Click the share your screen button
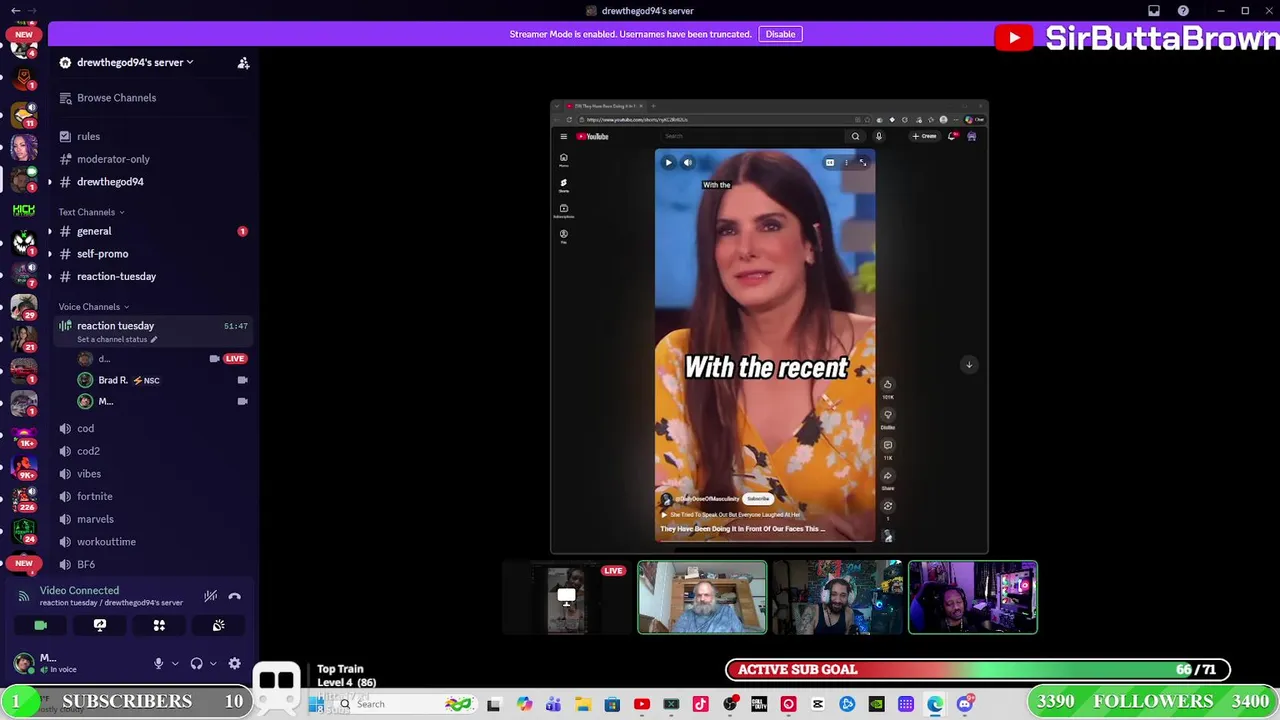Image resolution: width=1280 pixels, height=720 pixels. [x=100, y=625]
